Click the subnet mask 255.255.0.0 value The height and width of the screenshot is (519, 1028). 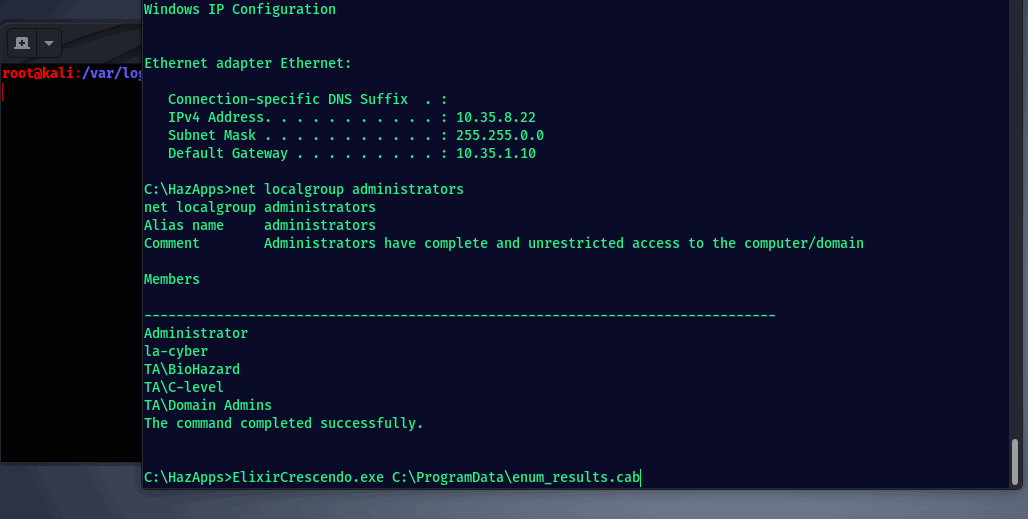pyautogui.click(x=499, y=135)
